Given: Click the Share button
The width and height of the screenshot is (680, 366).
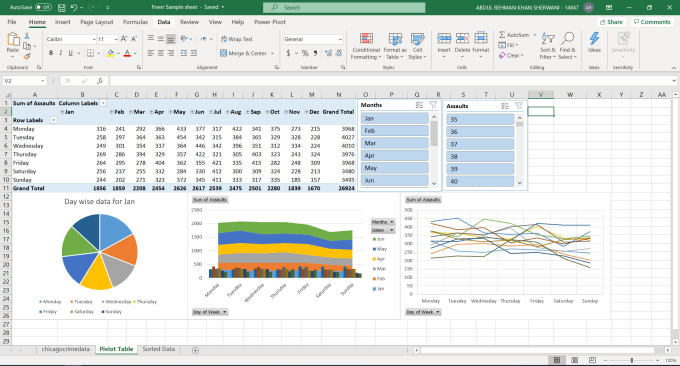Looking at the screenshot, I should [x=611, y=22].
